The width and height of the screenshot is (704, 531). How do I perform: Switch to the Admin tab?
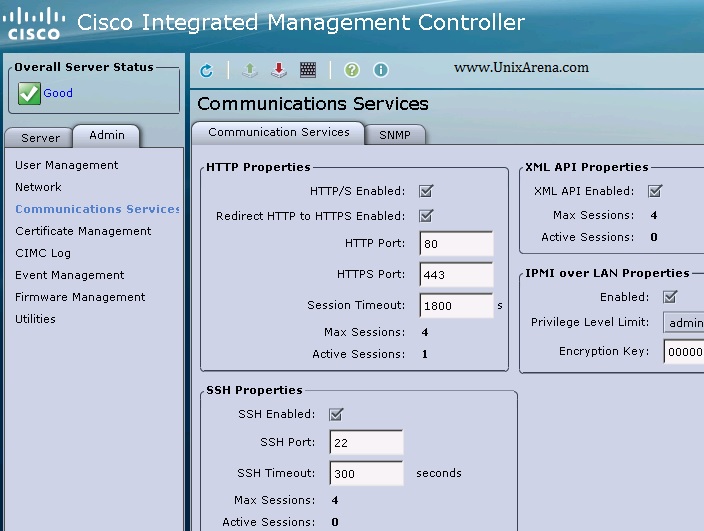click(x=106, y=136)
